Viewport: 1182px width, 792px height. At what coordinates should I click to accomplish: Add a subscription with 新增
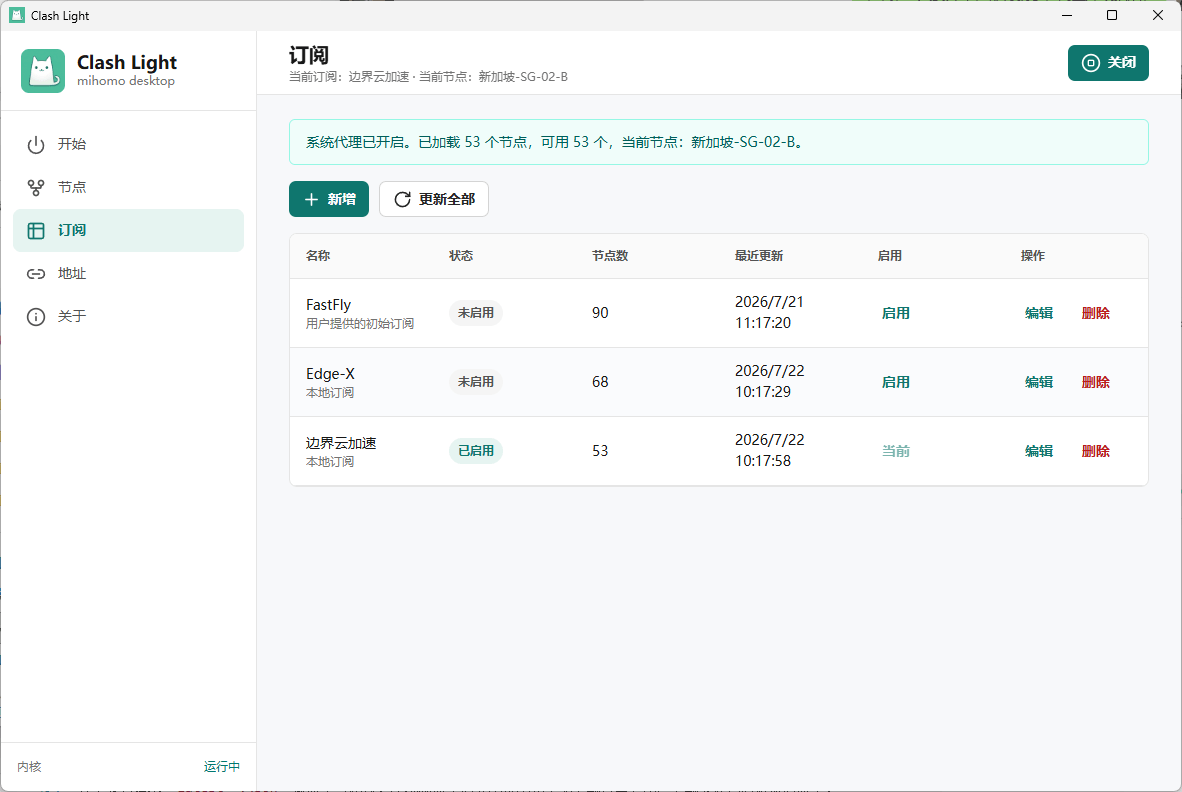329,199
